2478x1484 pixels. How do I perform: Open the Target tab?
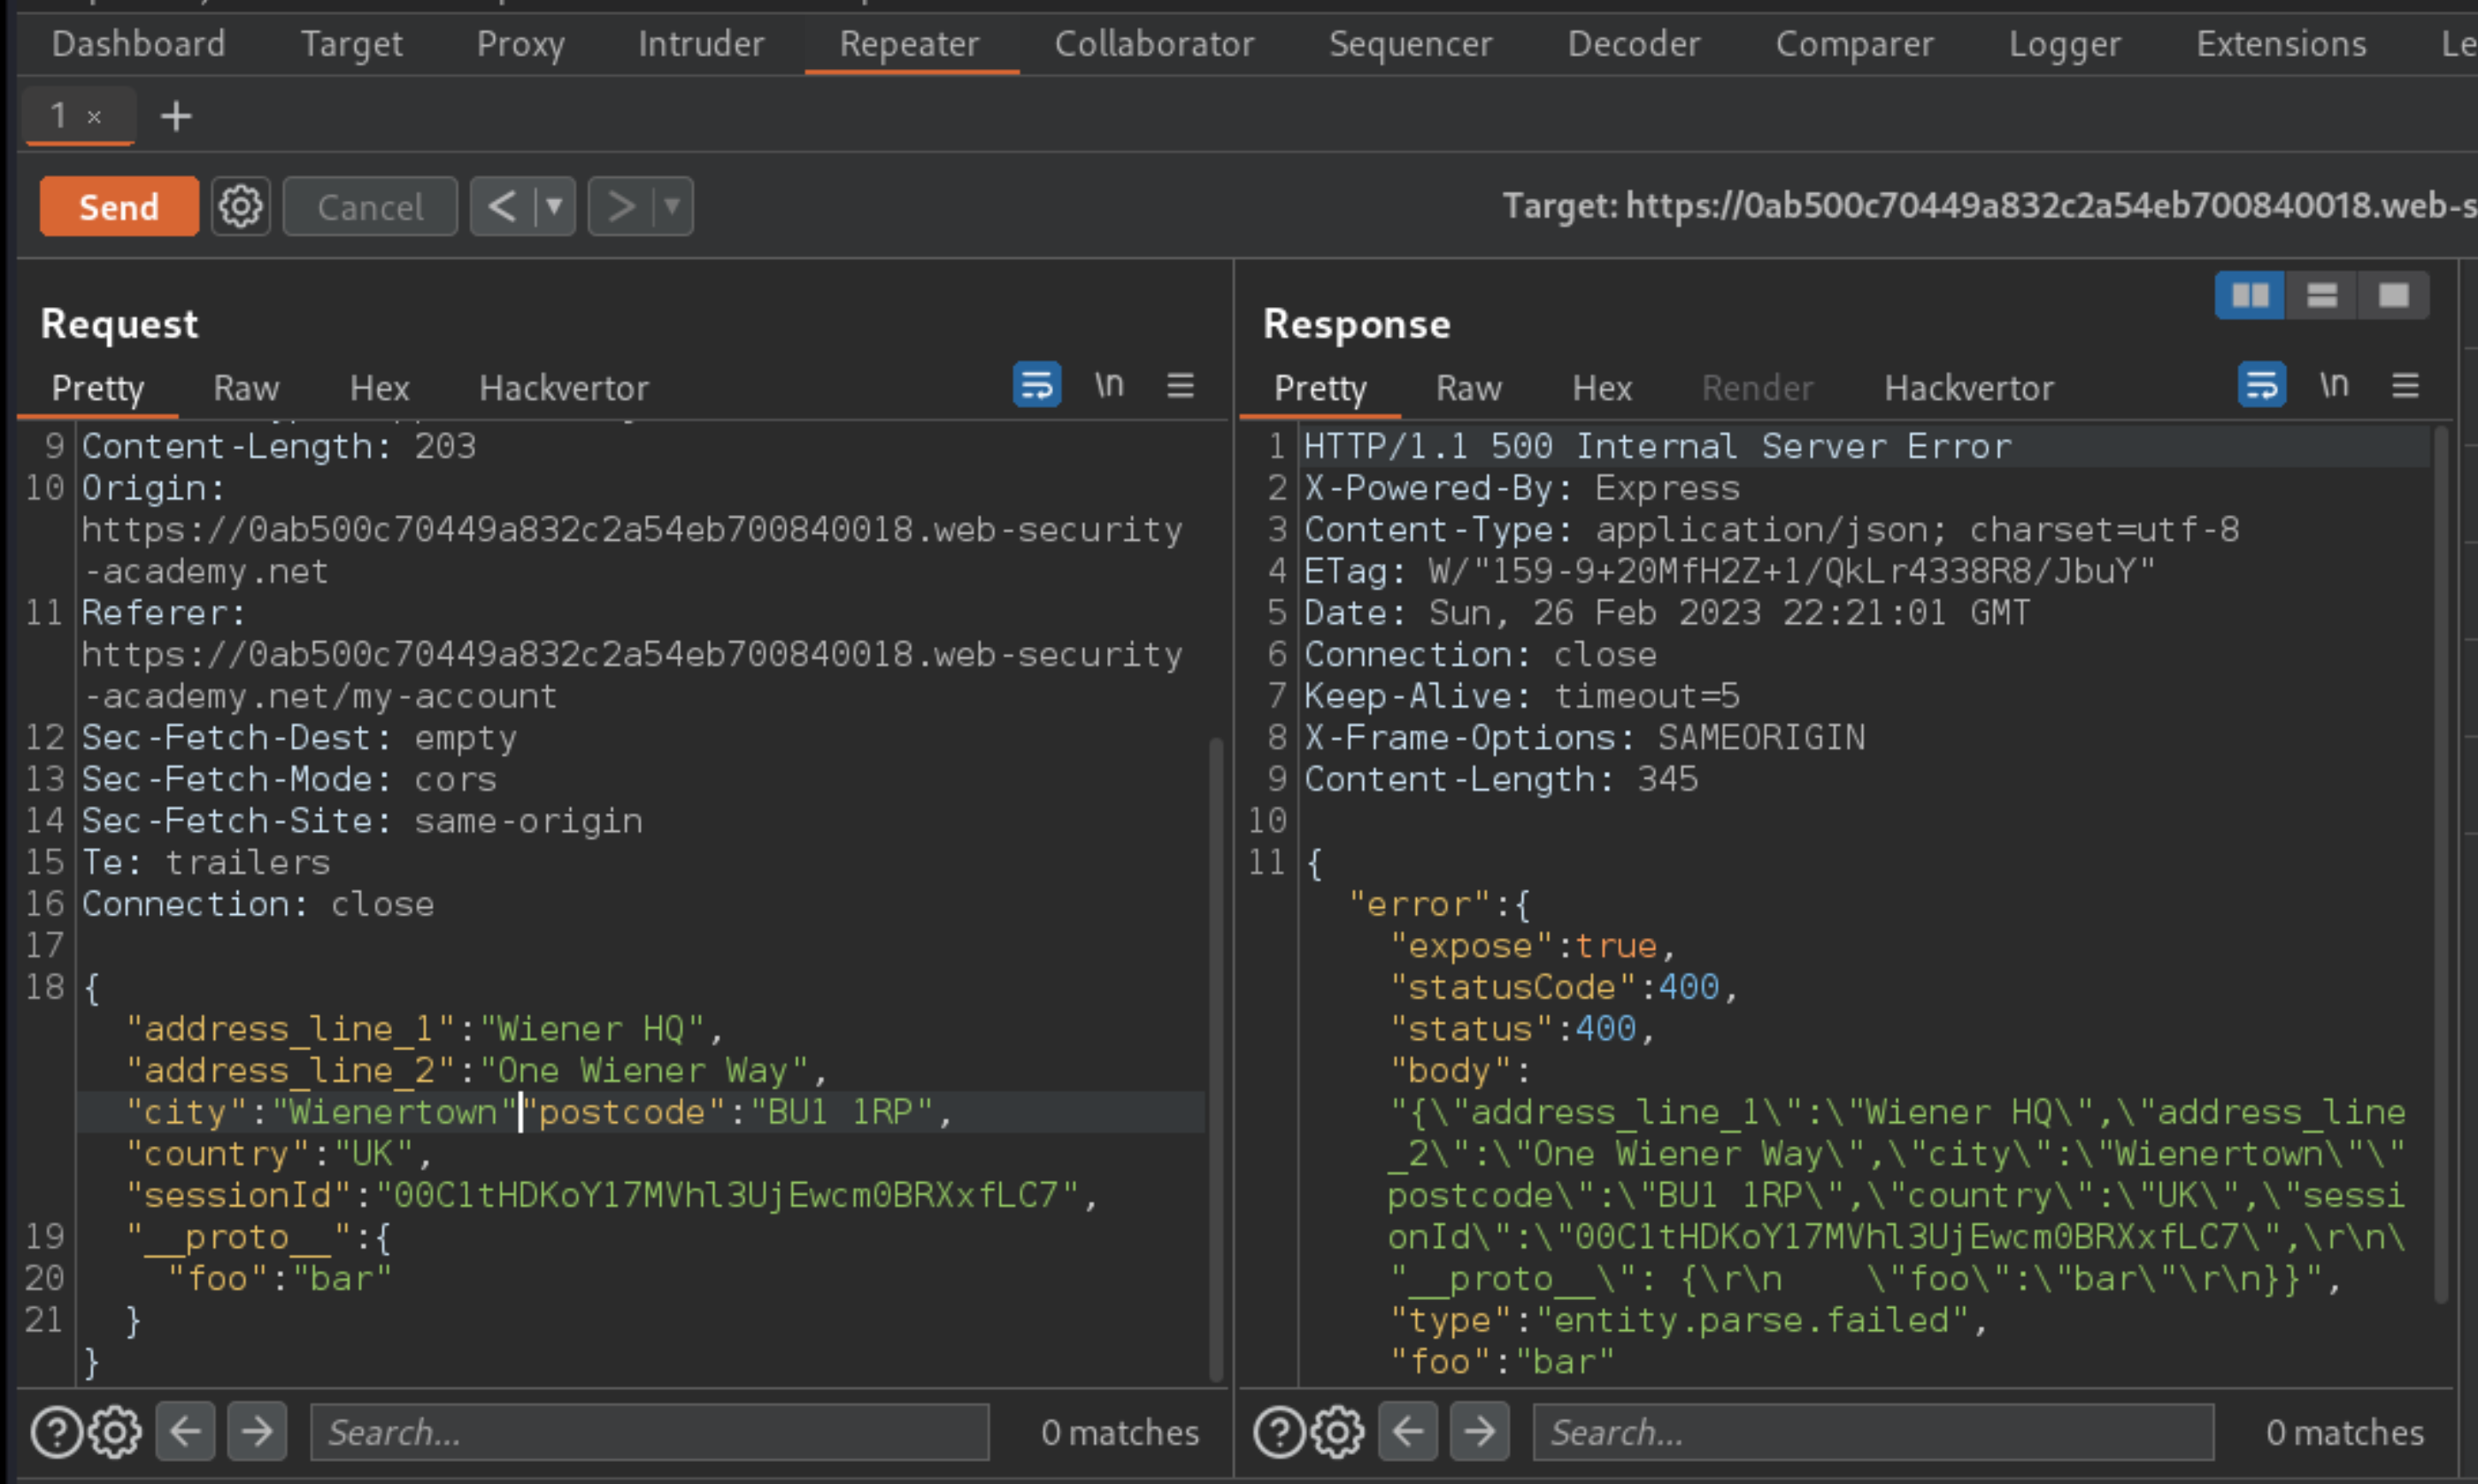351,44
